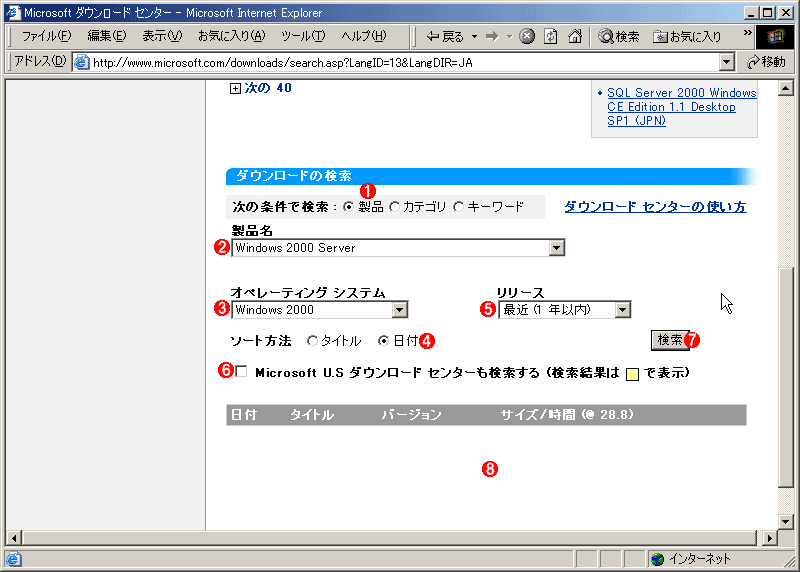Sort by タイトル radio button
The height and width of the screenshot is (572, 800).
312,341
